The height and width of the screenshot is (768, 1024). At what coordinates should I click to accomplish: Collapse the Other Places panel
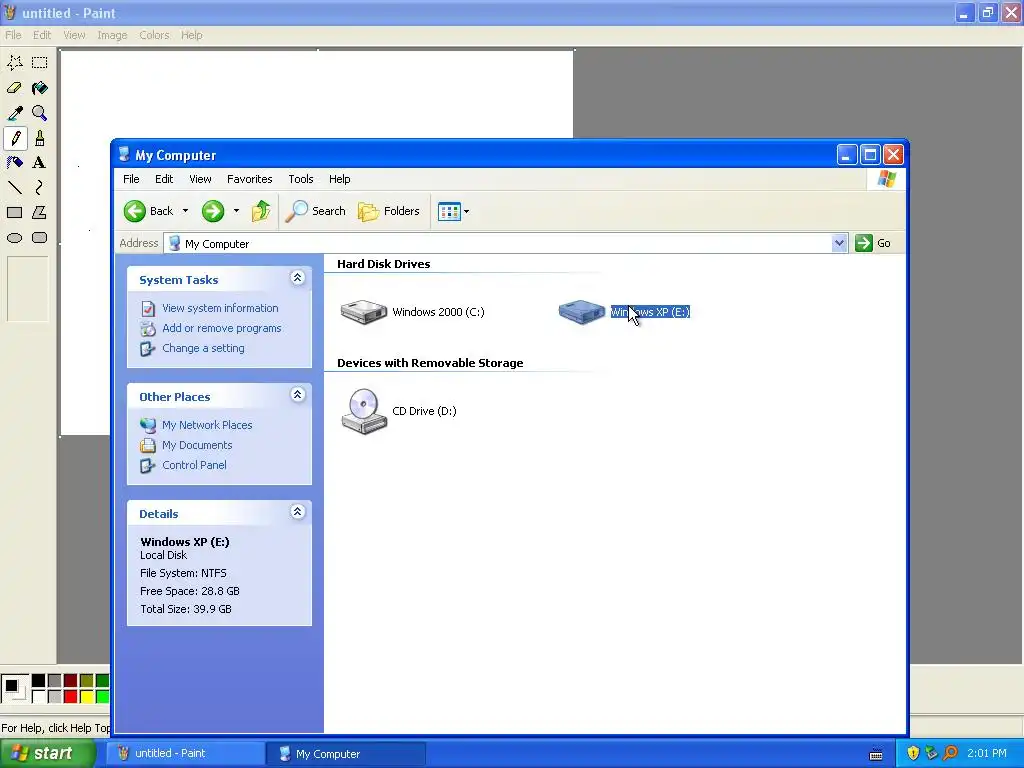[x=297, y=395]
